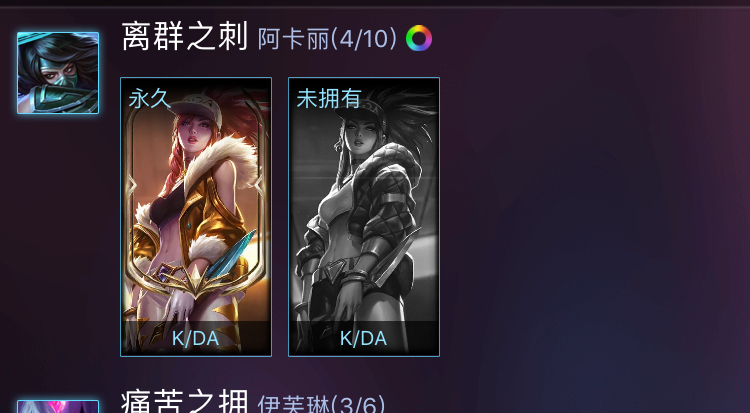Click K/DA caption under the greyscale skin
The image size is (750, 413).
pyautogui.click(x=364, y=338)
